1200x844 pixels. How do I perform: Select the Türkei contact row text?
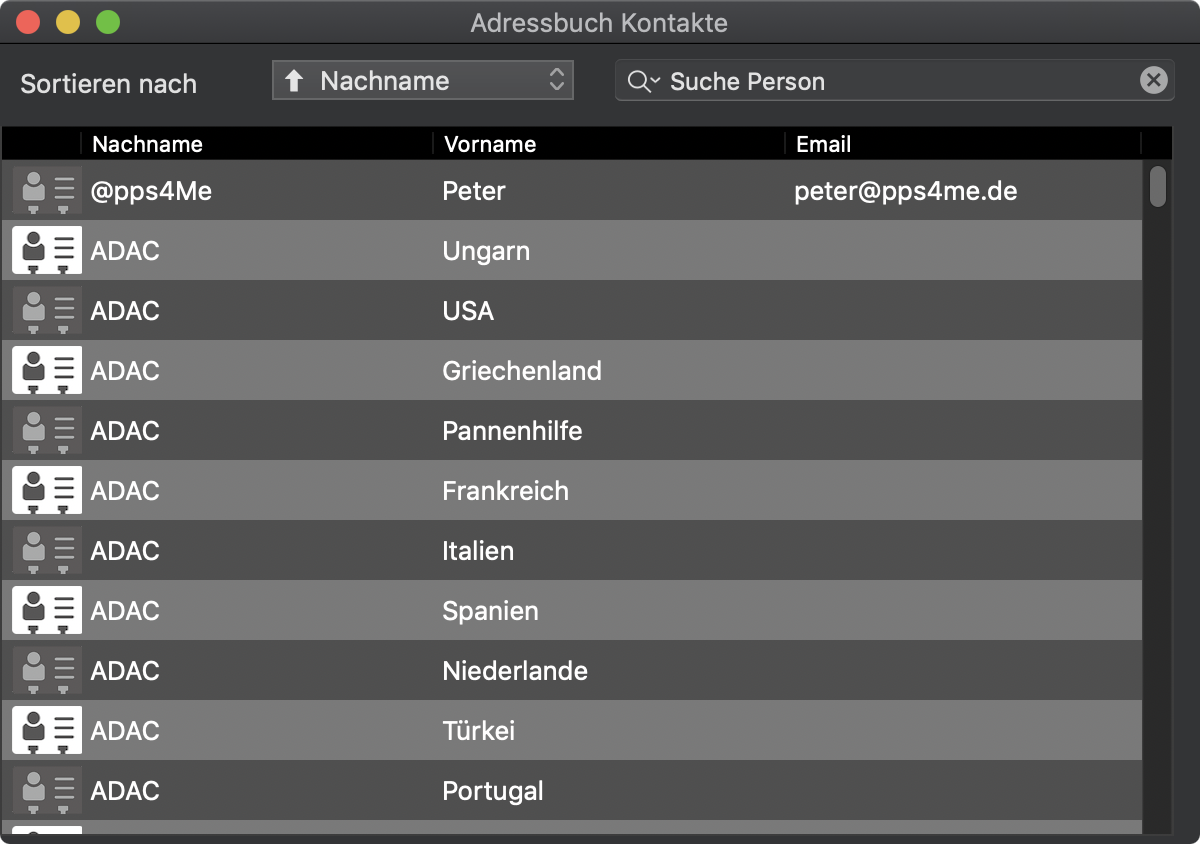click(478, 731)
